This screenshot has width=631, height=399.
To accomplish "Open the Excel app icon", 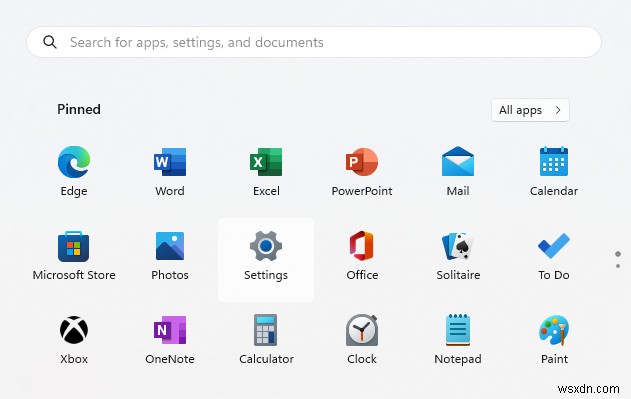I will (x=266, y=162).
